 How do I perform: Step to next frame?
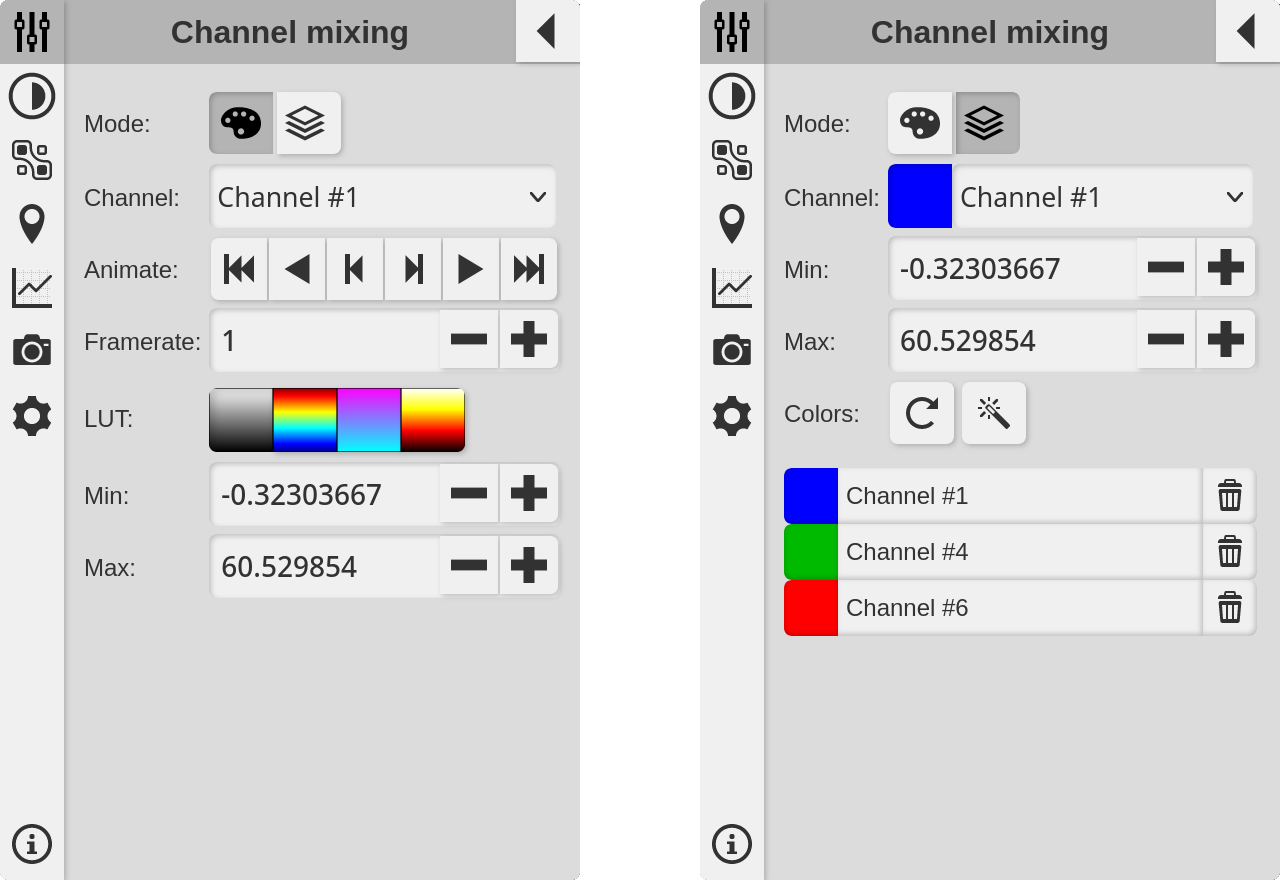[413, 269]
